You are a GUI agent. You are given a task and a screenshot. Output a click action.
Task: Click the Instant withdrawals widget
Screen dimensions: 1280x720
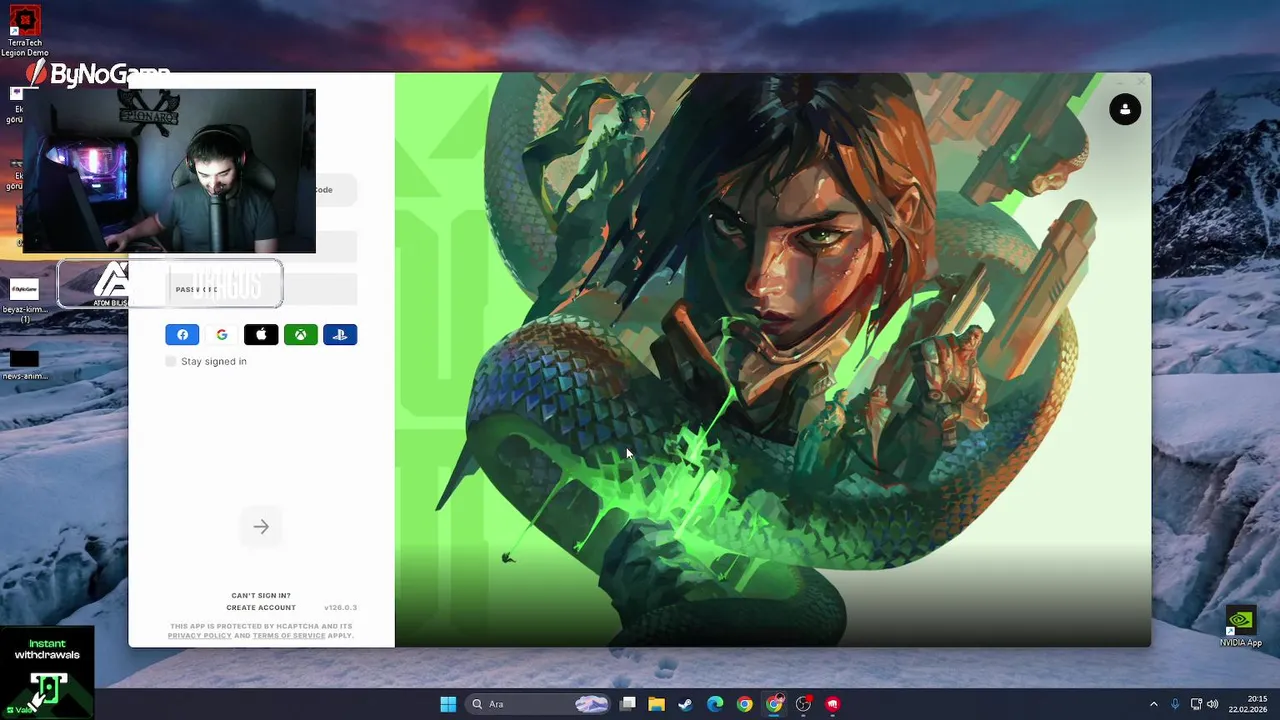point(47,672)
